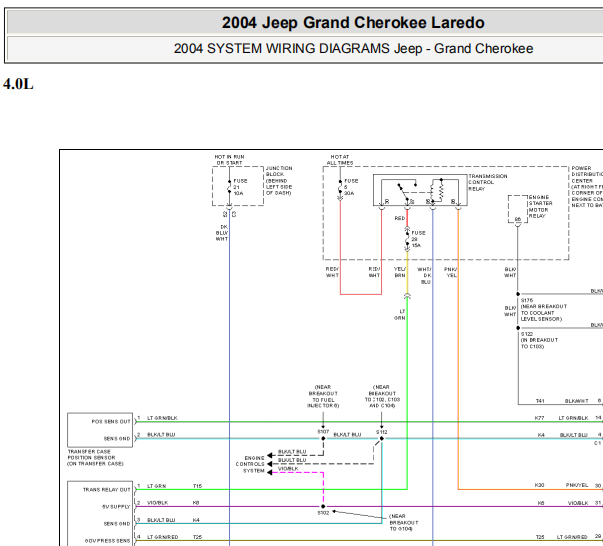Viewport: 603px width, 546px height.
Task: Click the '(NEAR BREAKOUT TO C102, C103 AND C104)' note
Action: 382,396
